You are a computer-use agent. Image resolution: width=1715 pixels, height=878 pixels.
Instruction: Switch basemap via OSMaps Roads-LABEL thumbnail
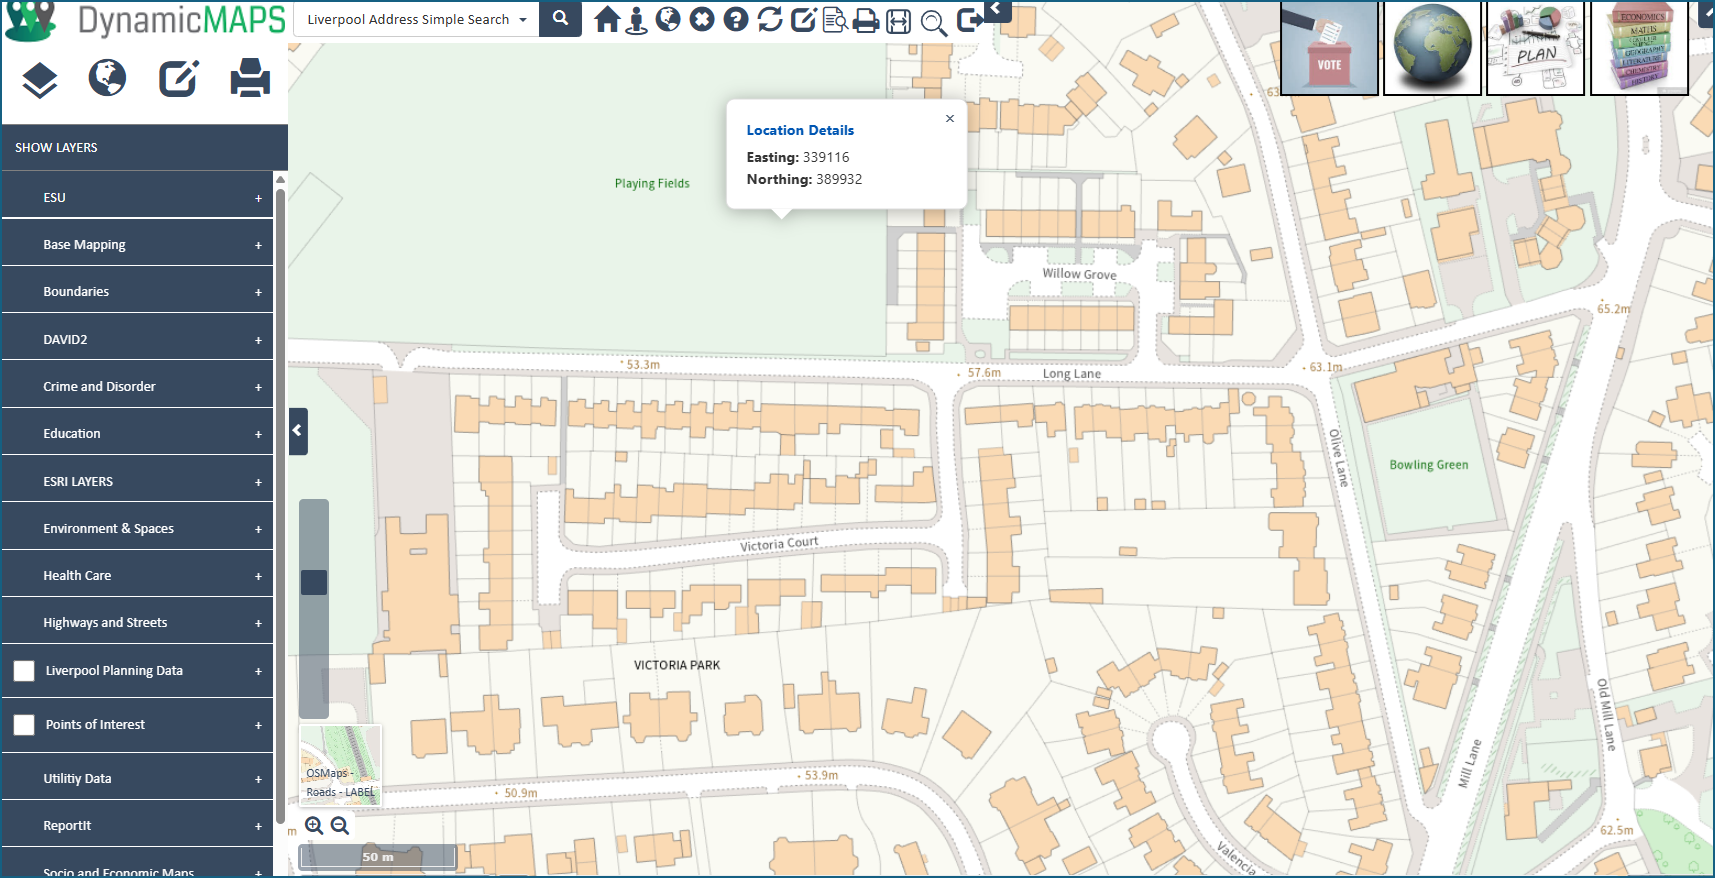[x=340, y=765]
